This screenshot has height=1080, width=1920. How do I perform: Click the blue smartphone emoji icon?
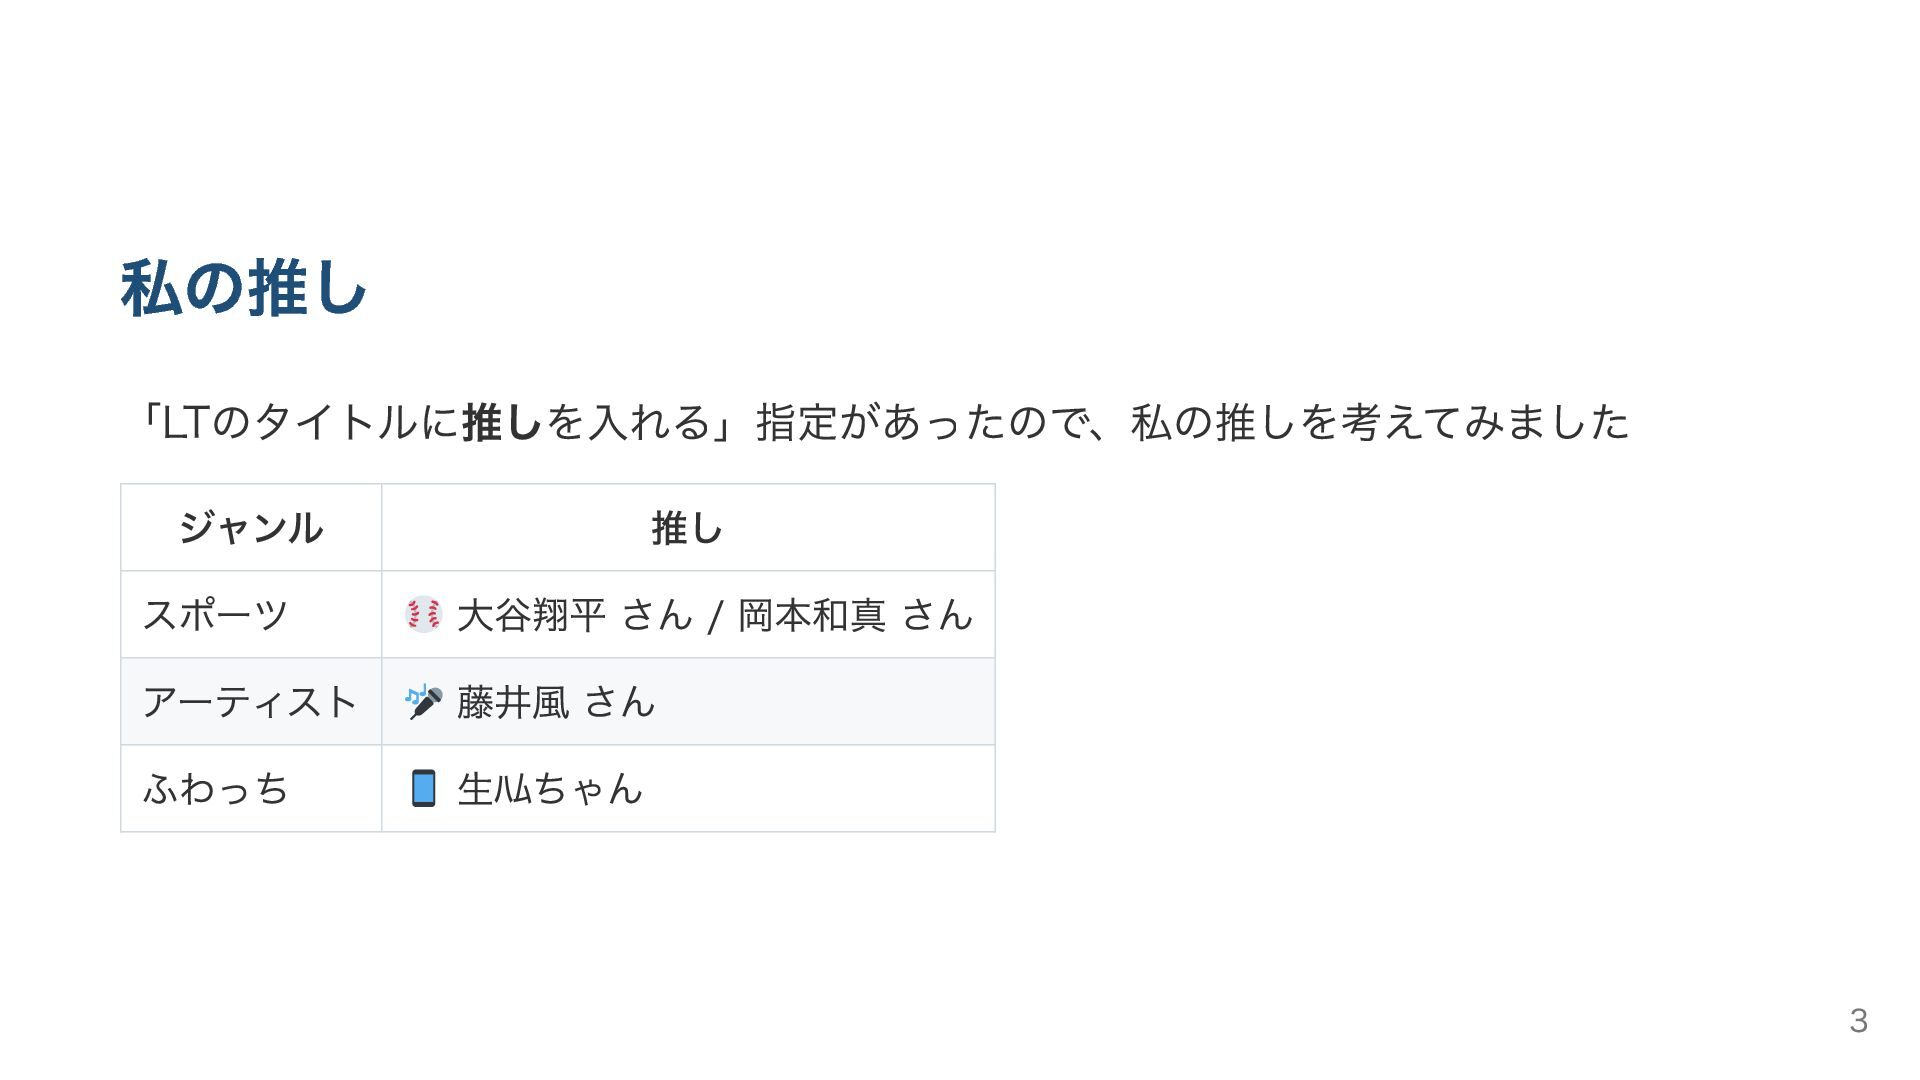(x=423, y=788)
